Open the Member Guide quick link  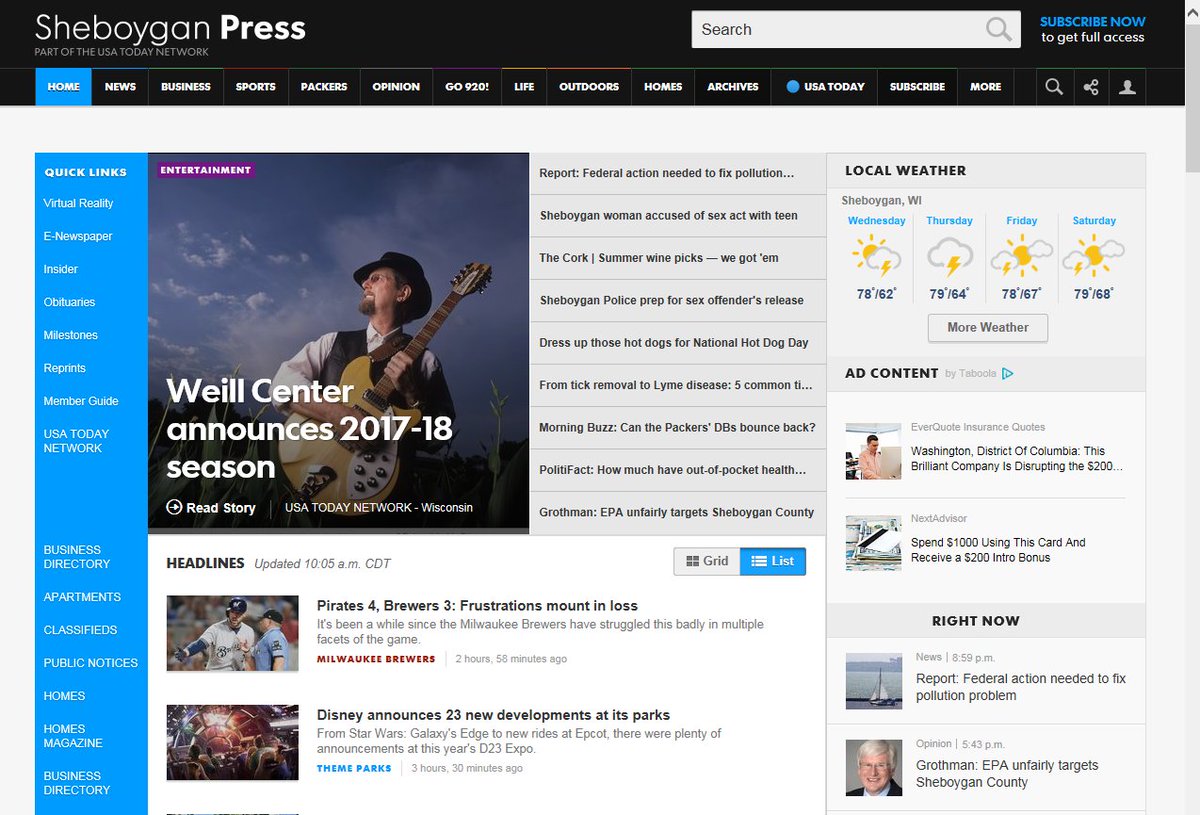coord(80,401)
